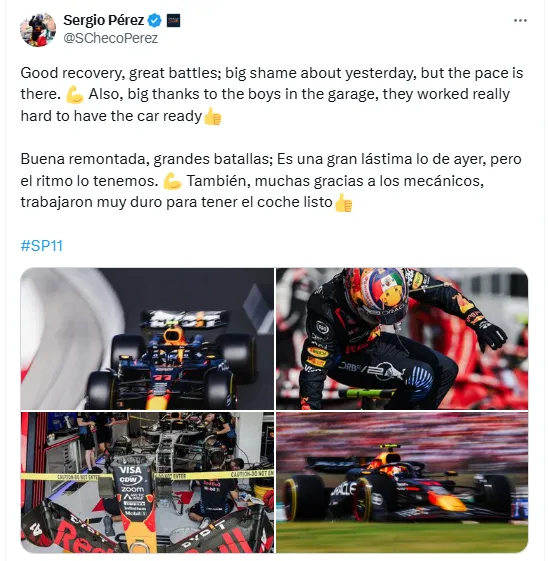Open the three-dot more options menu
548x561 pixels.
(x=520, y=21)
